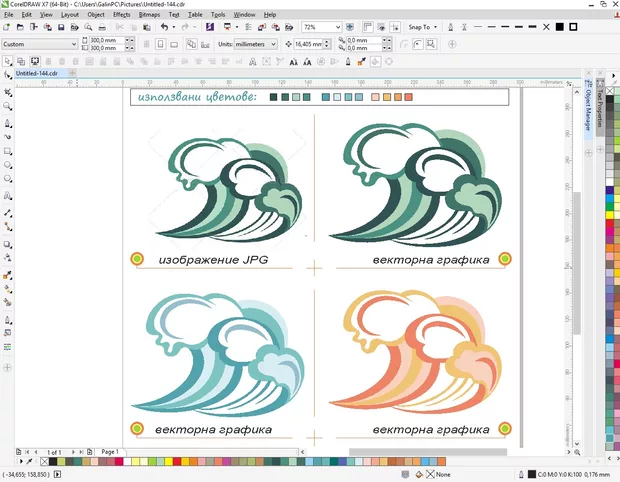Select the Drop Shadow tool

pos(7,244)
